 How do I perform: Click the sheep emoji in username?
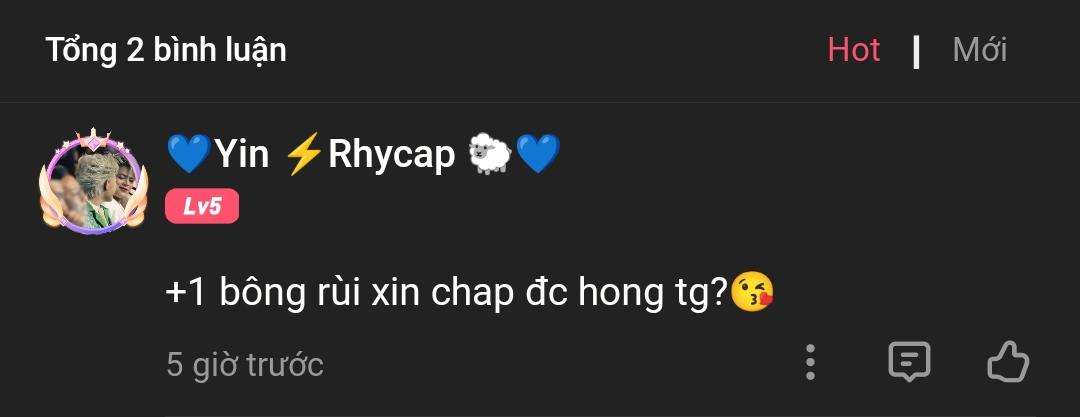489,154
